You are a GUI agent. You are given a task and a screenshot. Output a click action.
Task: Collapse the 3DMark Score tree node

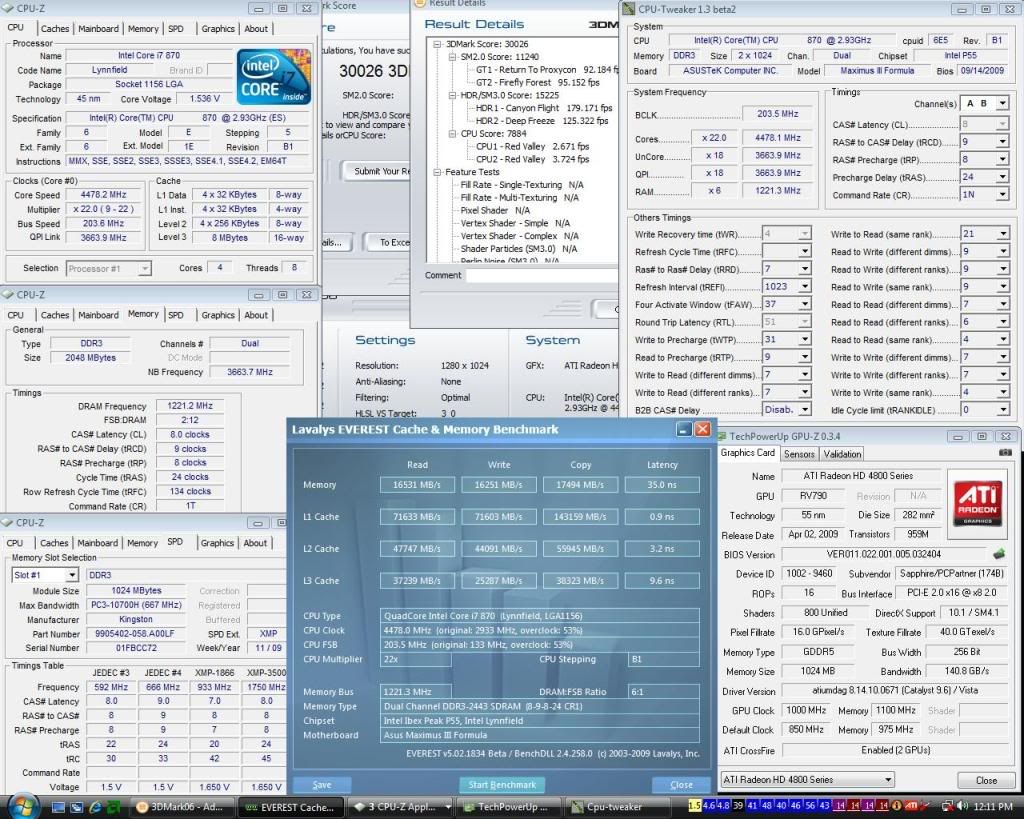point(437,44)
